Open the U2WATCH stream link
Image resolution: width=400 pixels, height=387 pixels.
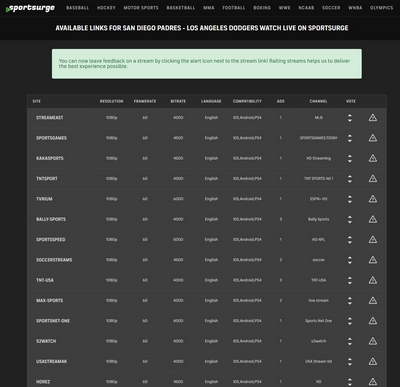(46, 341)
